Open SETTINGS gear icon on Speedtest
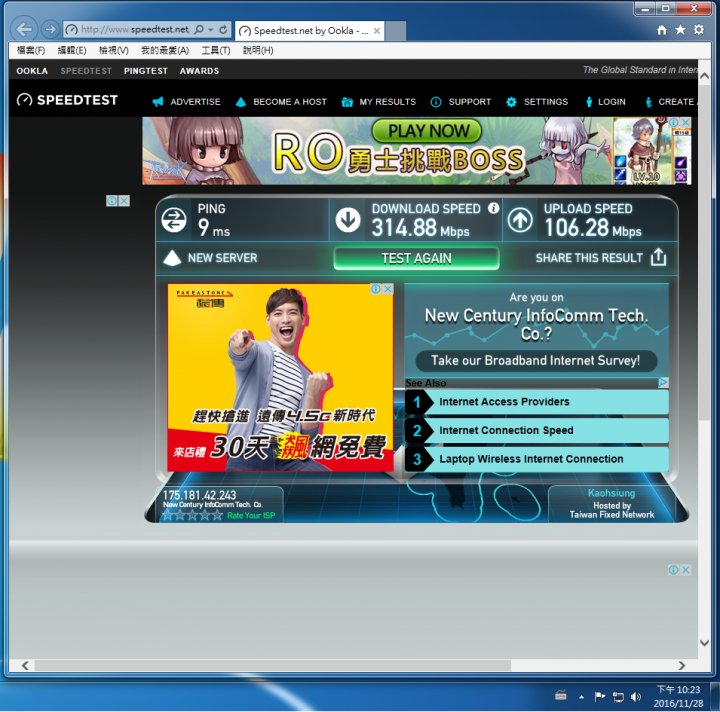The width and height of the screenshot is (720, 712). point(511,102)
